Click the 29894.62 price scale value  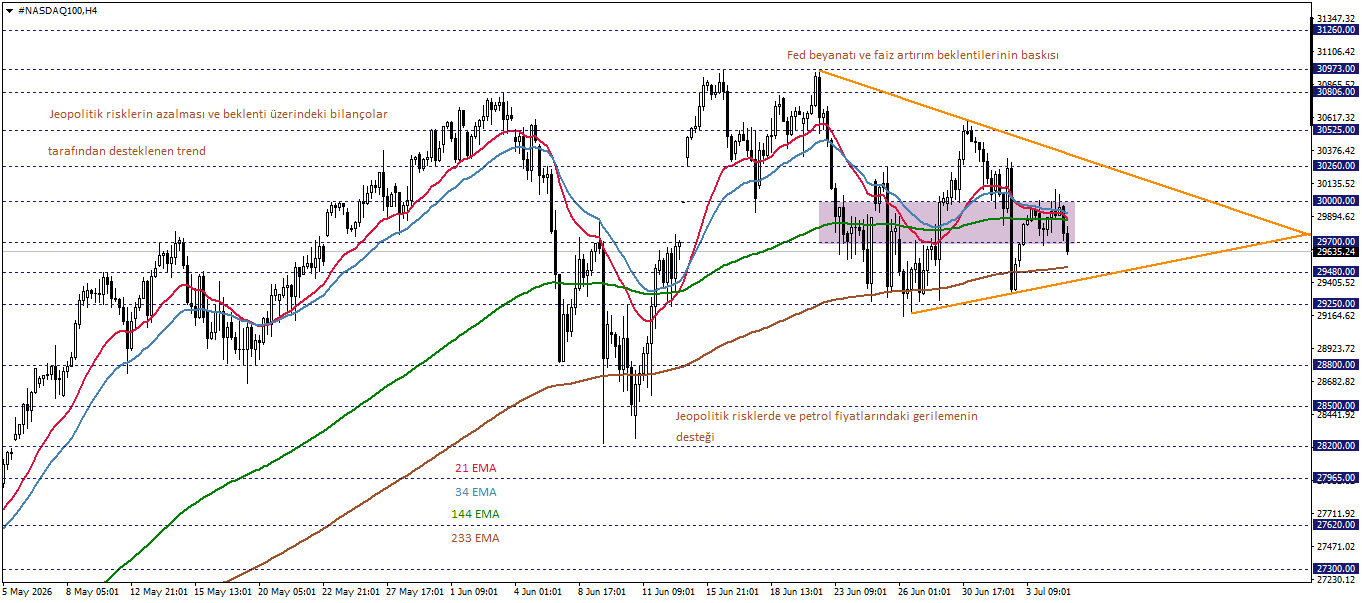(x=1336, y=216)
